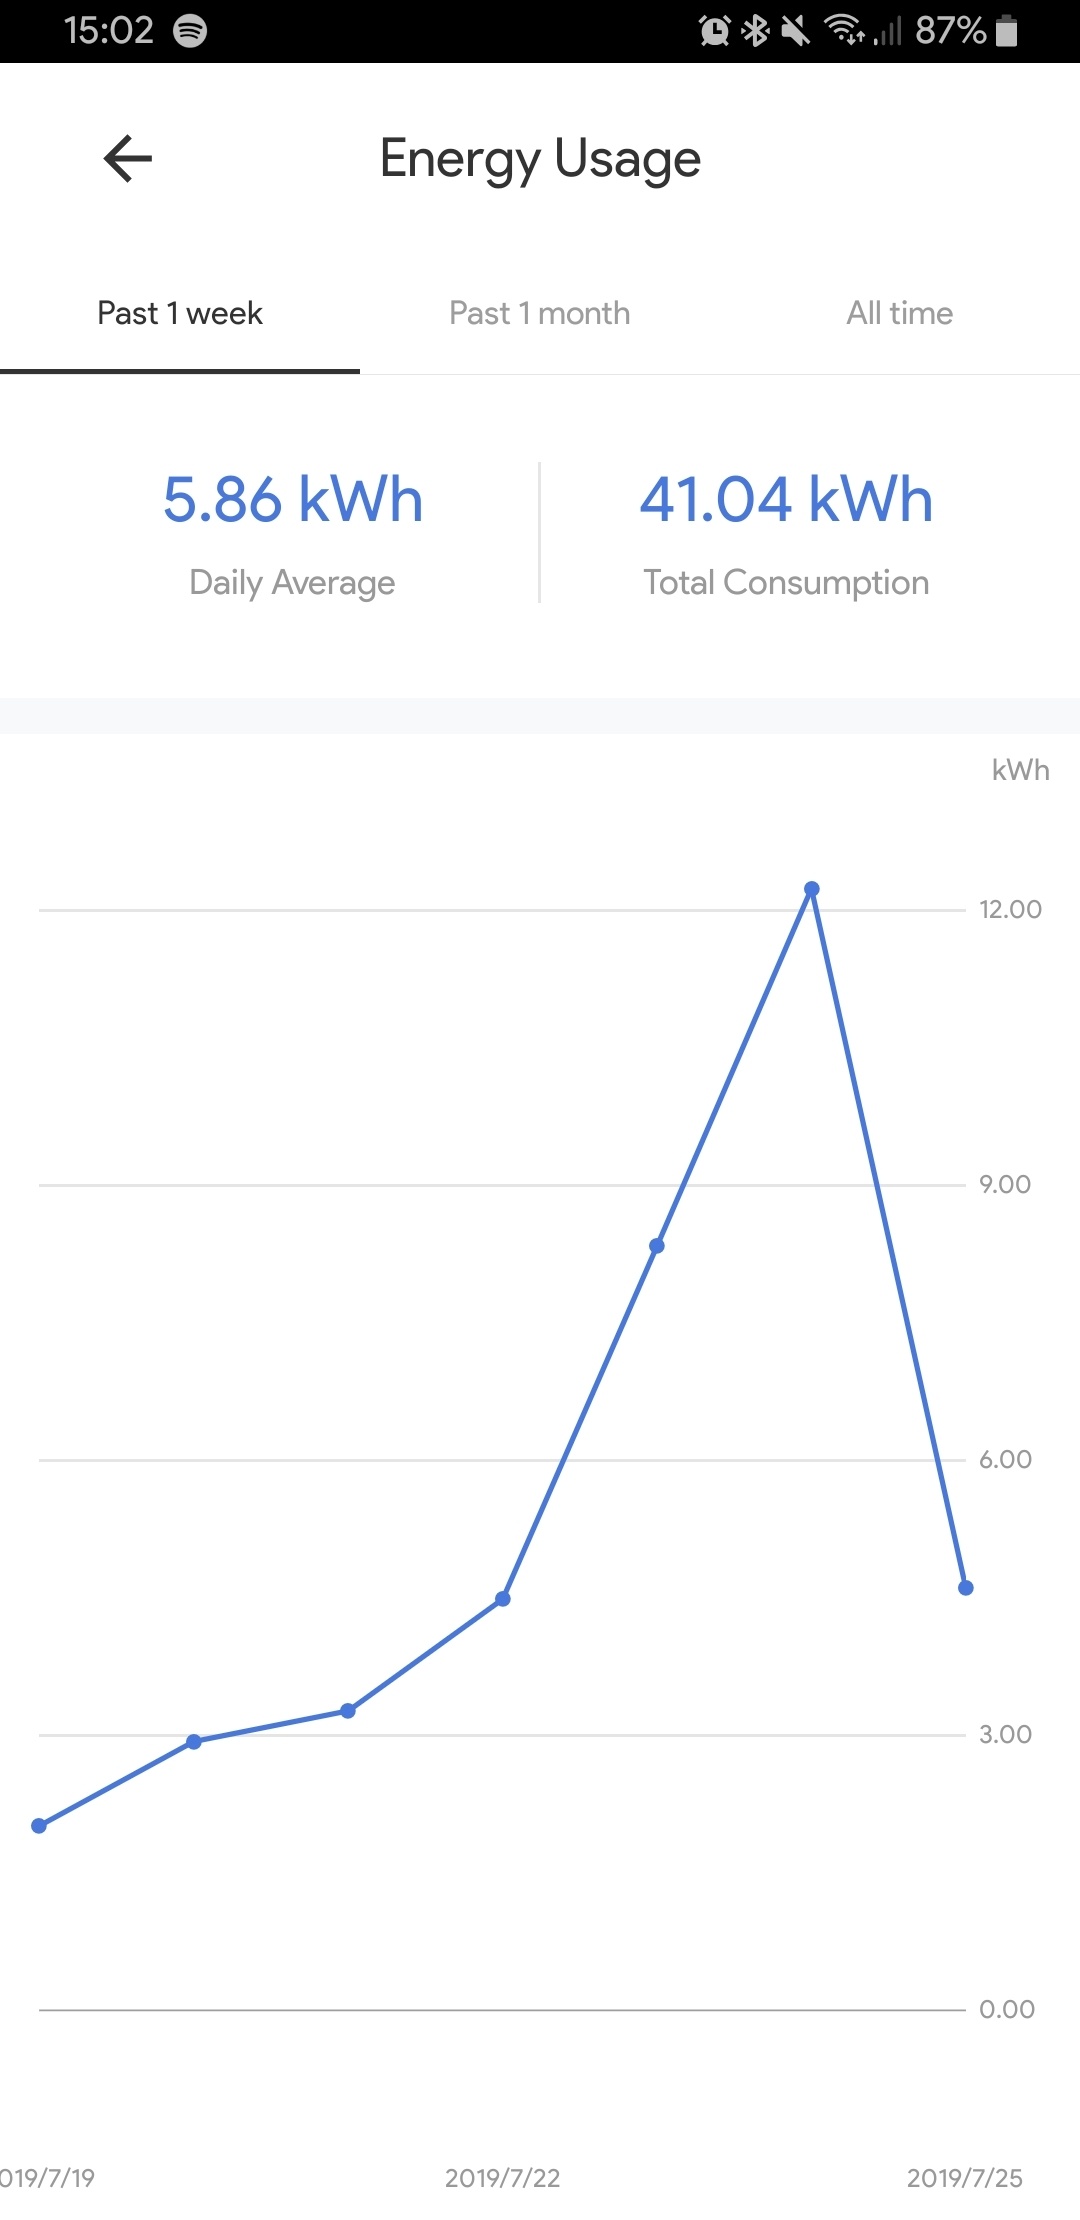Tap the data point just below 9.00 gridline
The width and height of the screenshot is (1080, 2220).
pyautogui.click(x=657, y=1246)
